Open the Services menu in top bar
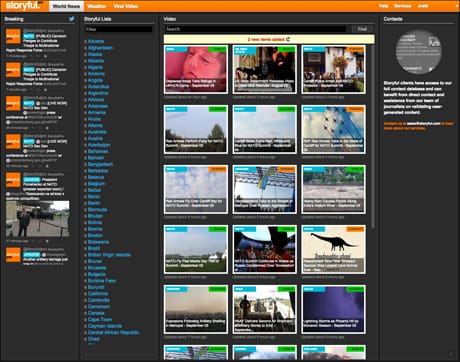Viewport: 460px width, 362px height. tap(402, 6)
